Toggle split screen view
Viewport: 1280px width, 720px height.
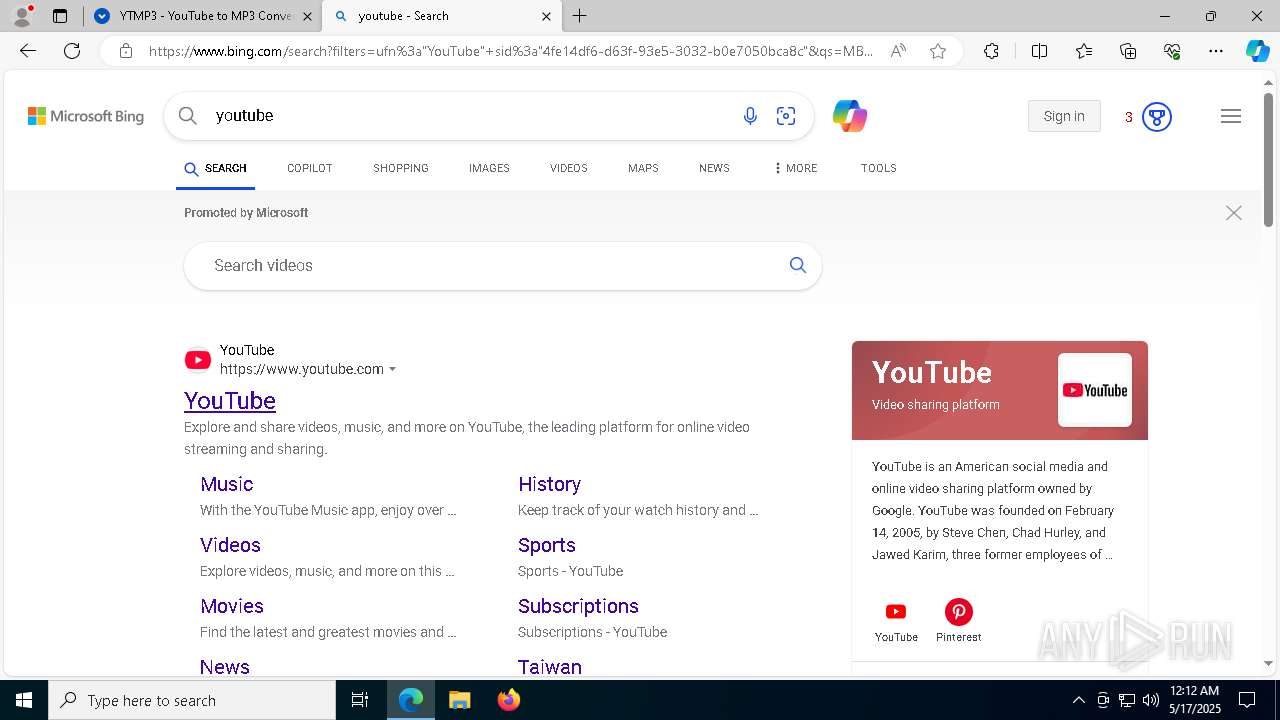1039,51
